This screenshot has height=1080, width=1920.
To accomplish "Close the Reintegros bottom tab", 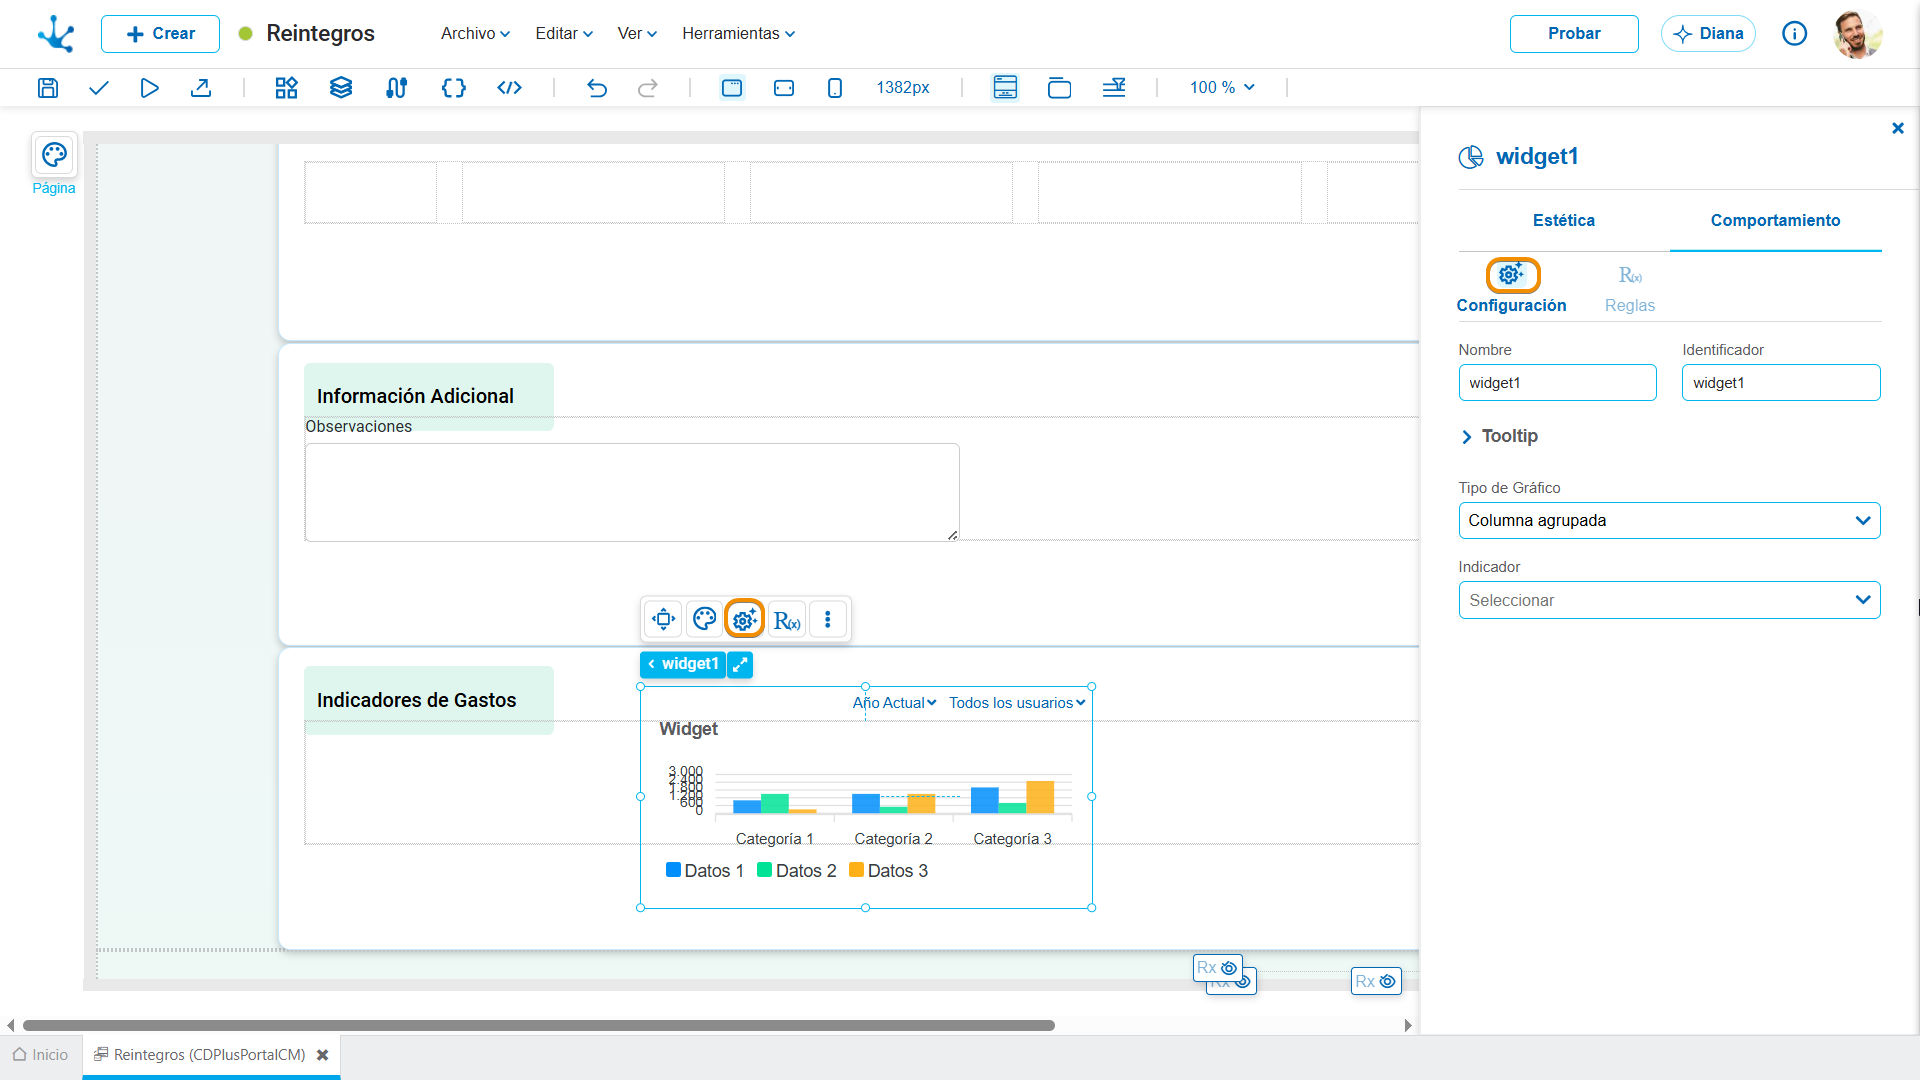I will [322, 1055].
